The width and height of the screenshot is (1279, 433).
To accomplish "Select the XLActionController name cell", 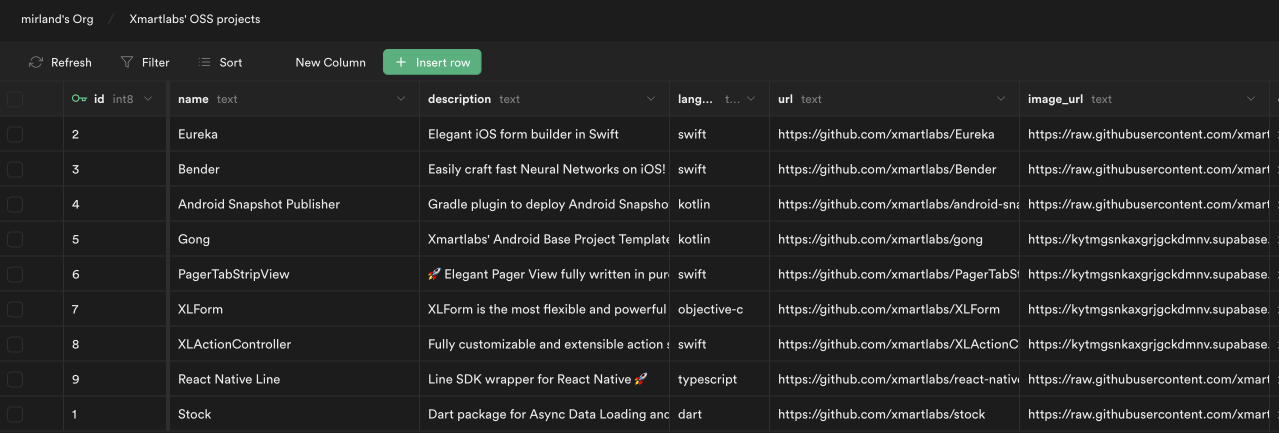I will pos(294,344).
